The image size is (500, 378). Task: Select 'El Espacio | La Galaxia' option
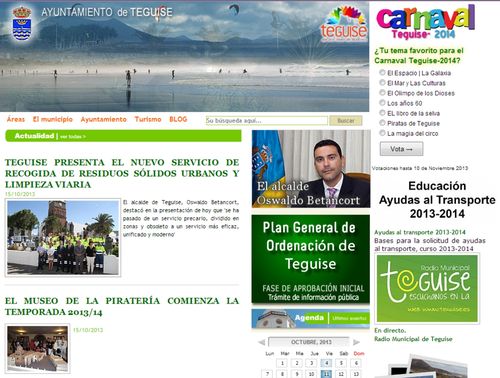[x=382, y=72]
